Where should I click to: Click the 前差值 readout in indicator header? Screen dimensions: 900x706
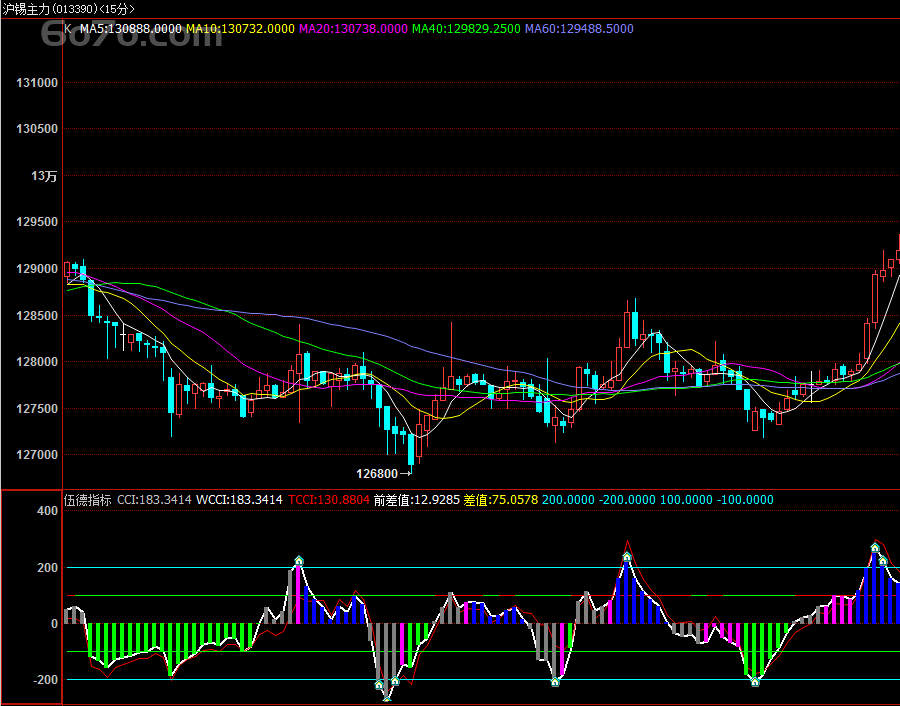point(416,499)
